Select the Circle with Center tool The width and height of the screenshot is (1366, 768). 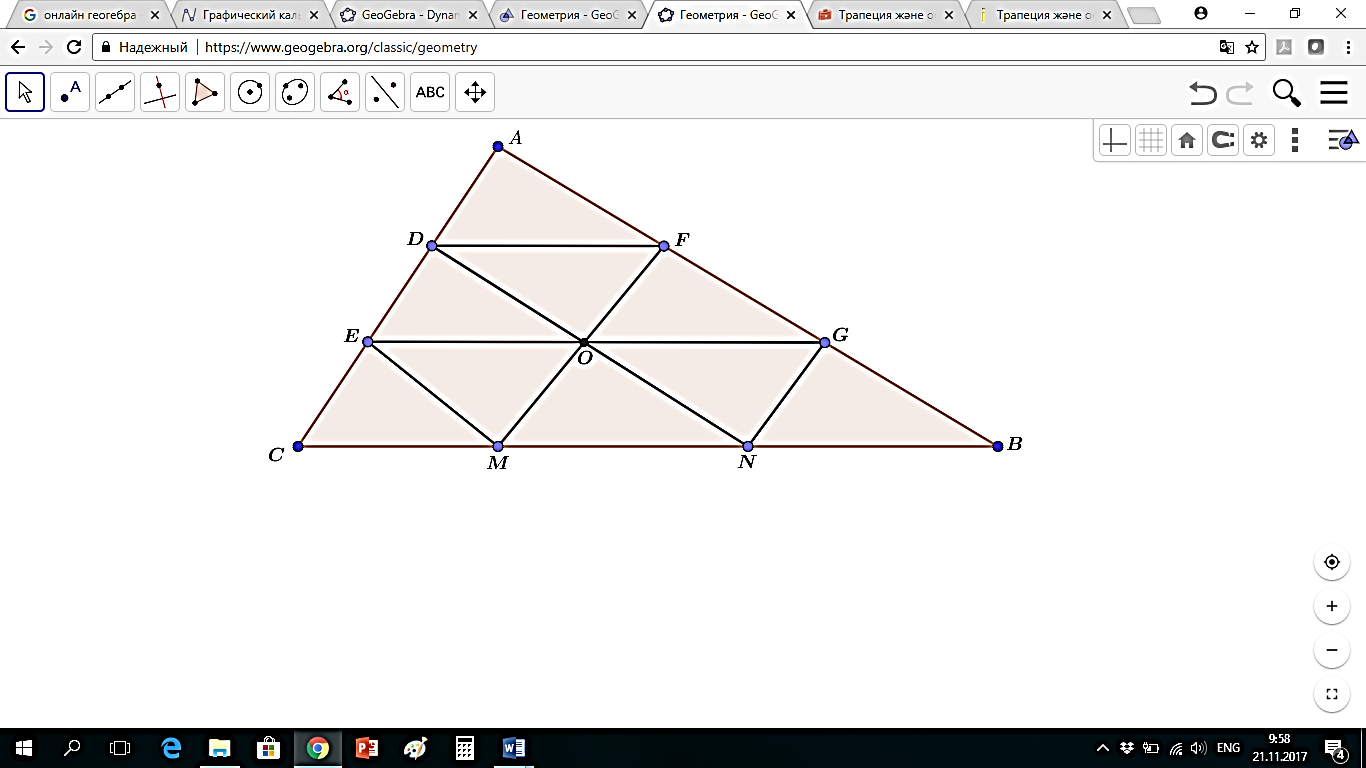pyautogui.click(x=250, y=92)
